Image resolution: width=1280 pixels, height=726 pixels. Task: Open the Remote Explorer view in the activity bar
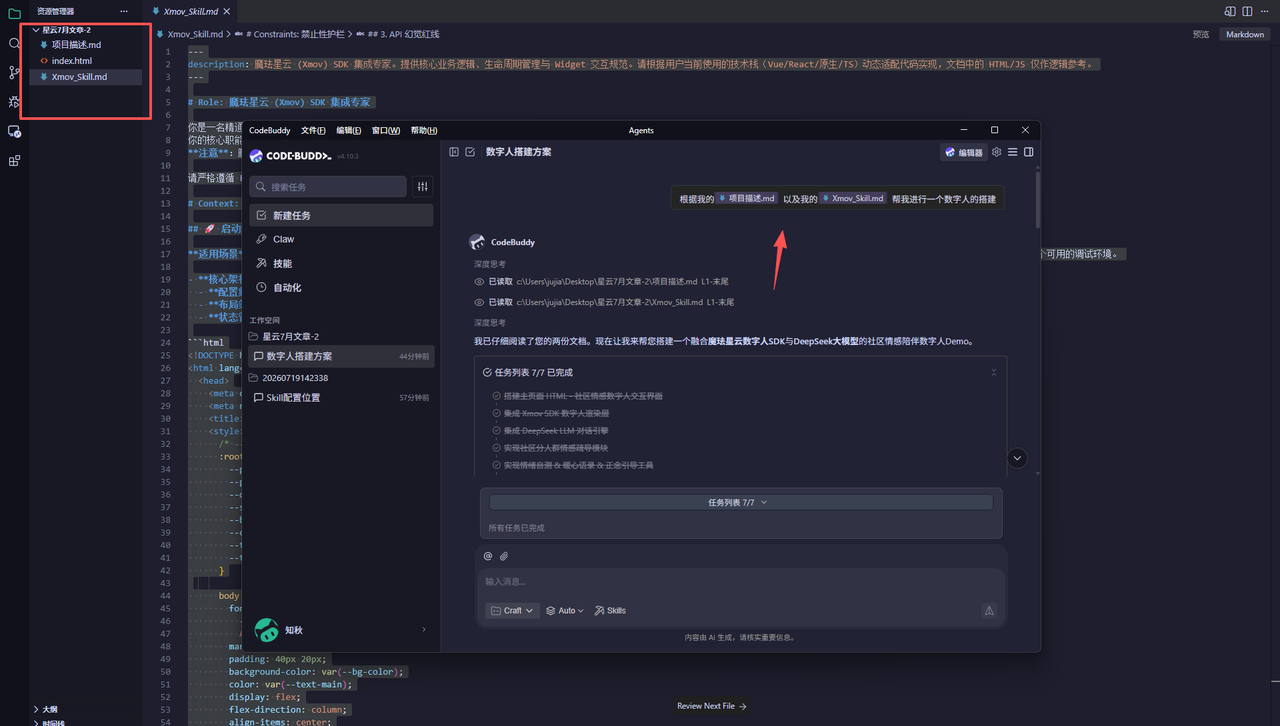click(14, 131)
